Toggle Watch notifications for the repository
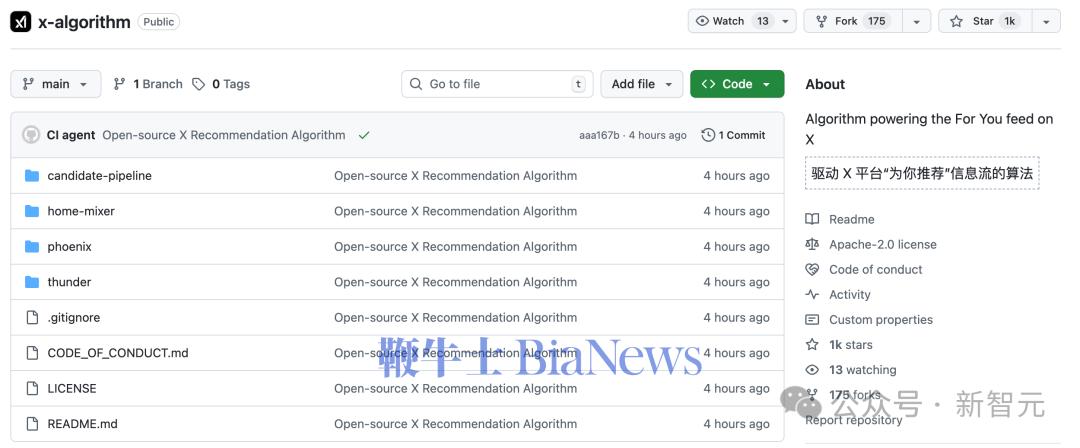This screenshot has height=448, width=1080. coord(732,21)
